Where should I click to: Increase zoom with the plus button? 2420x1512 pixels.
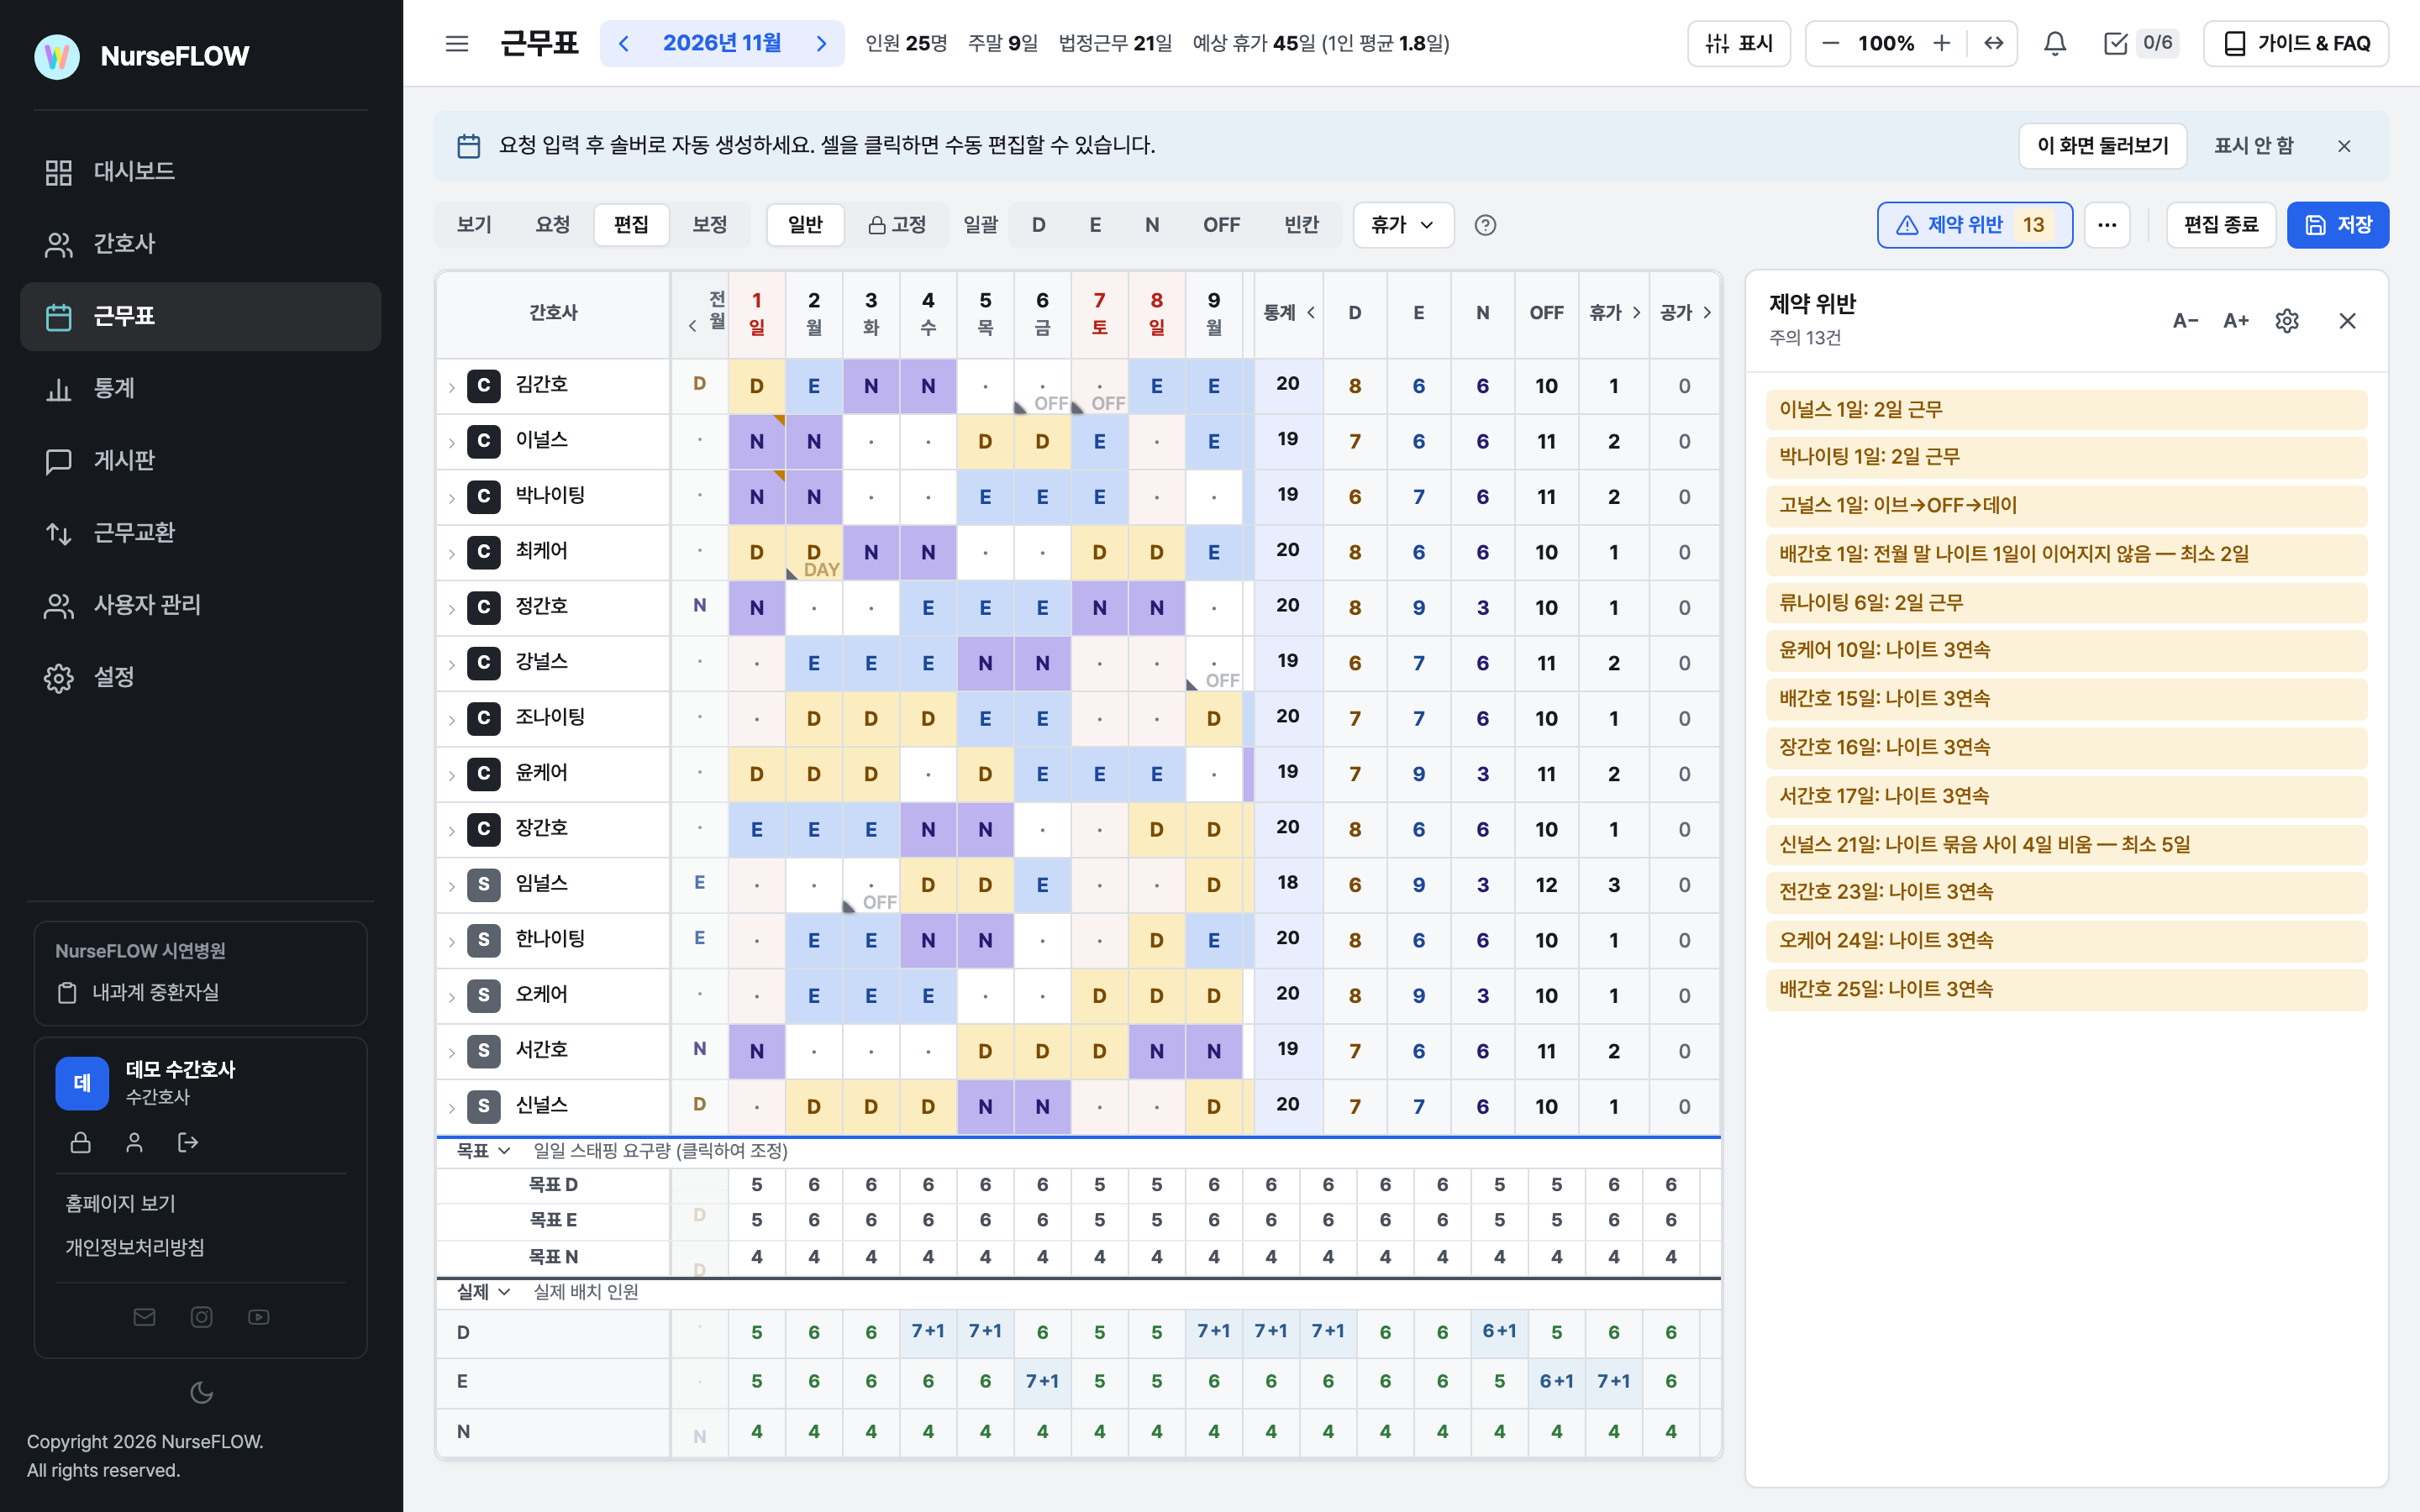point(1941,43)
